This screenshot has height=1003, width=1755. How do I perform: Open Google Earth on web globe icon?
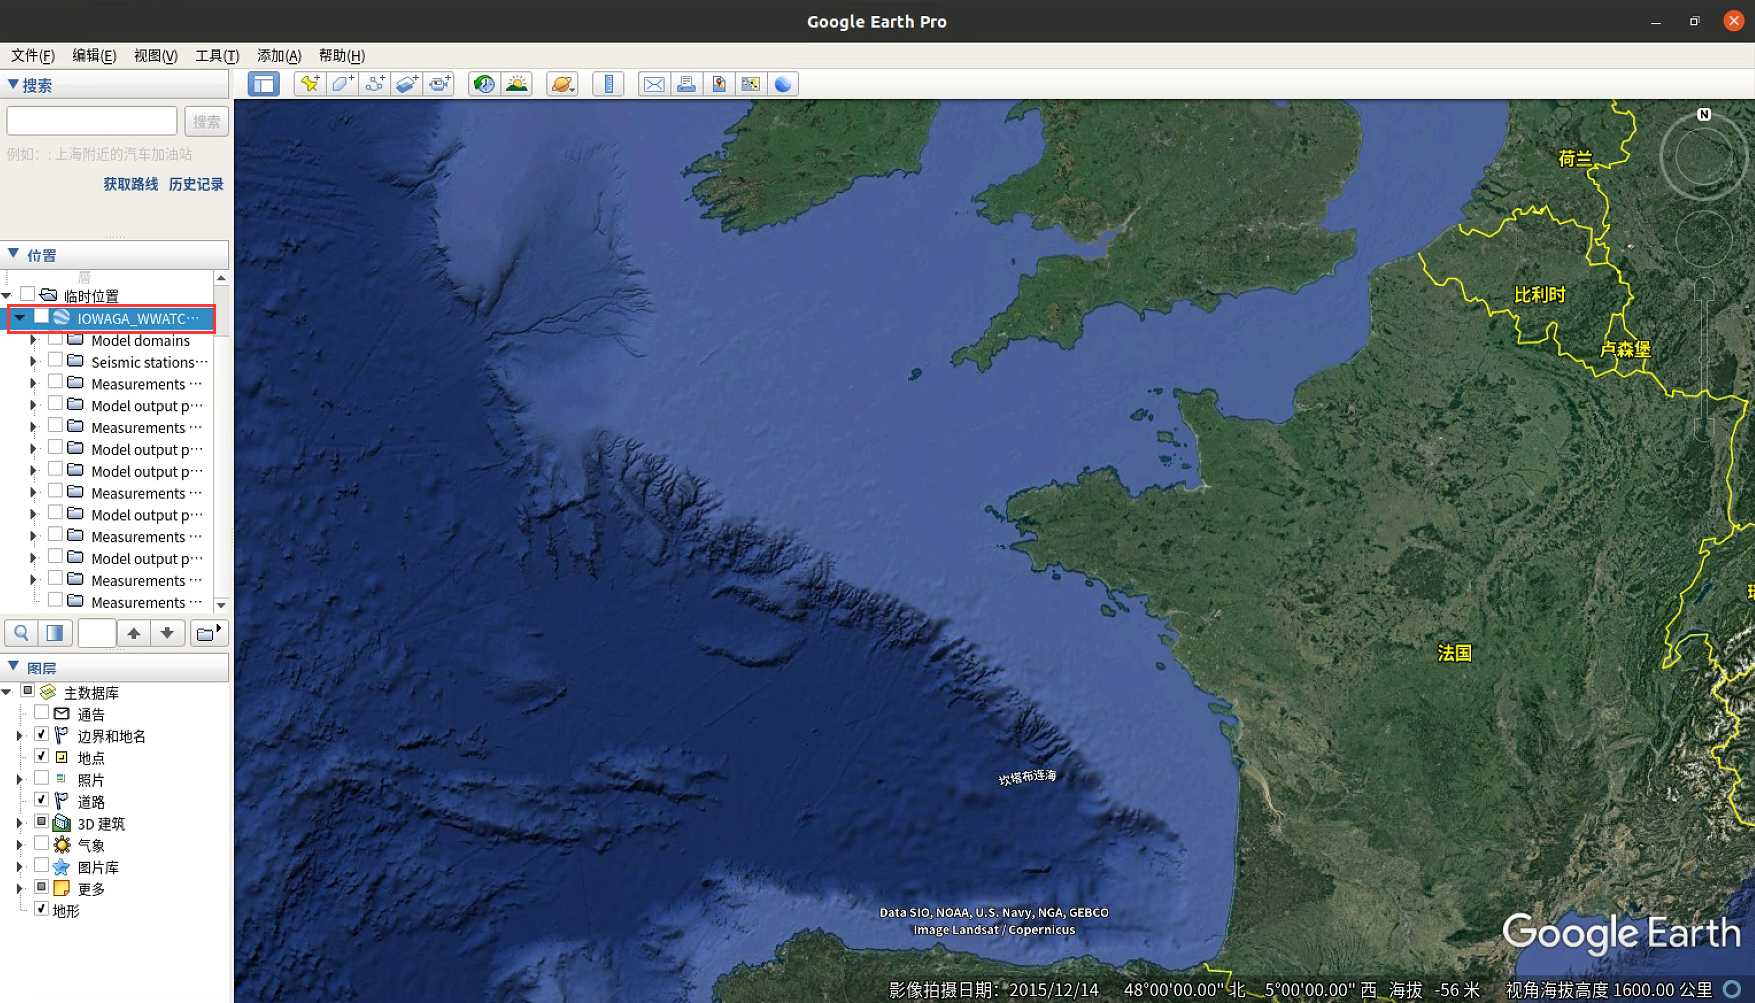pos(783,84)
